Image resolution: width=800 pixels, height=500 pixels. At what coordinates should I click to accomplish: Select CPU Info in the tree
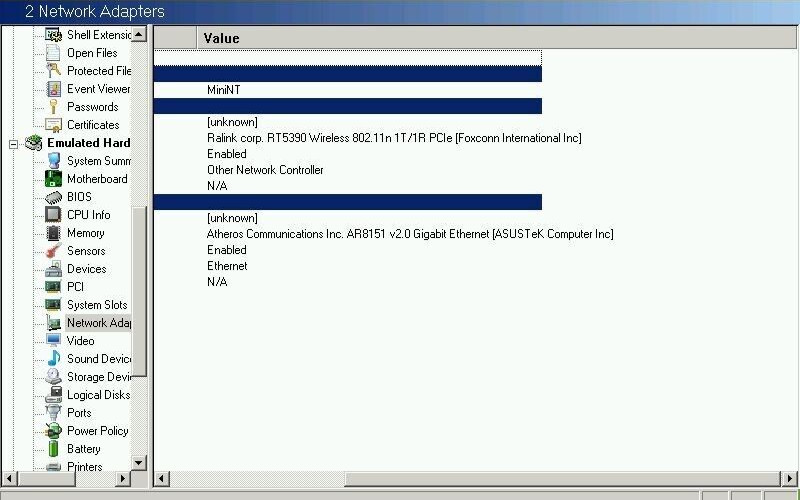coord(88,215)
